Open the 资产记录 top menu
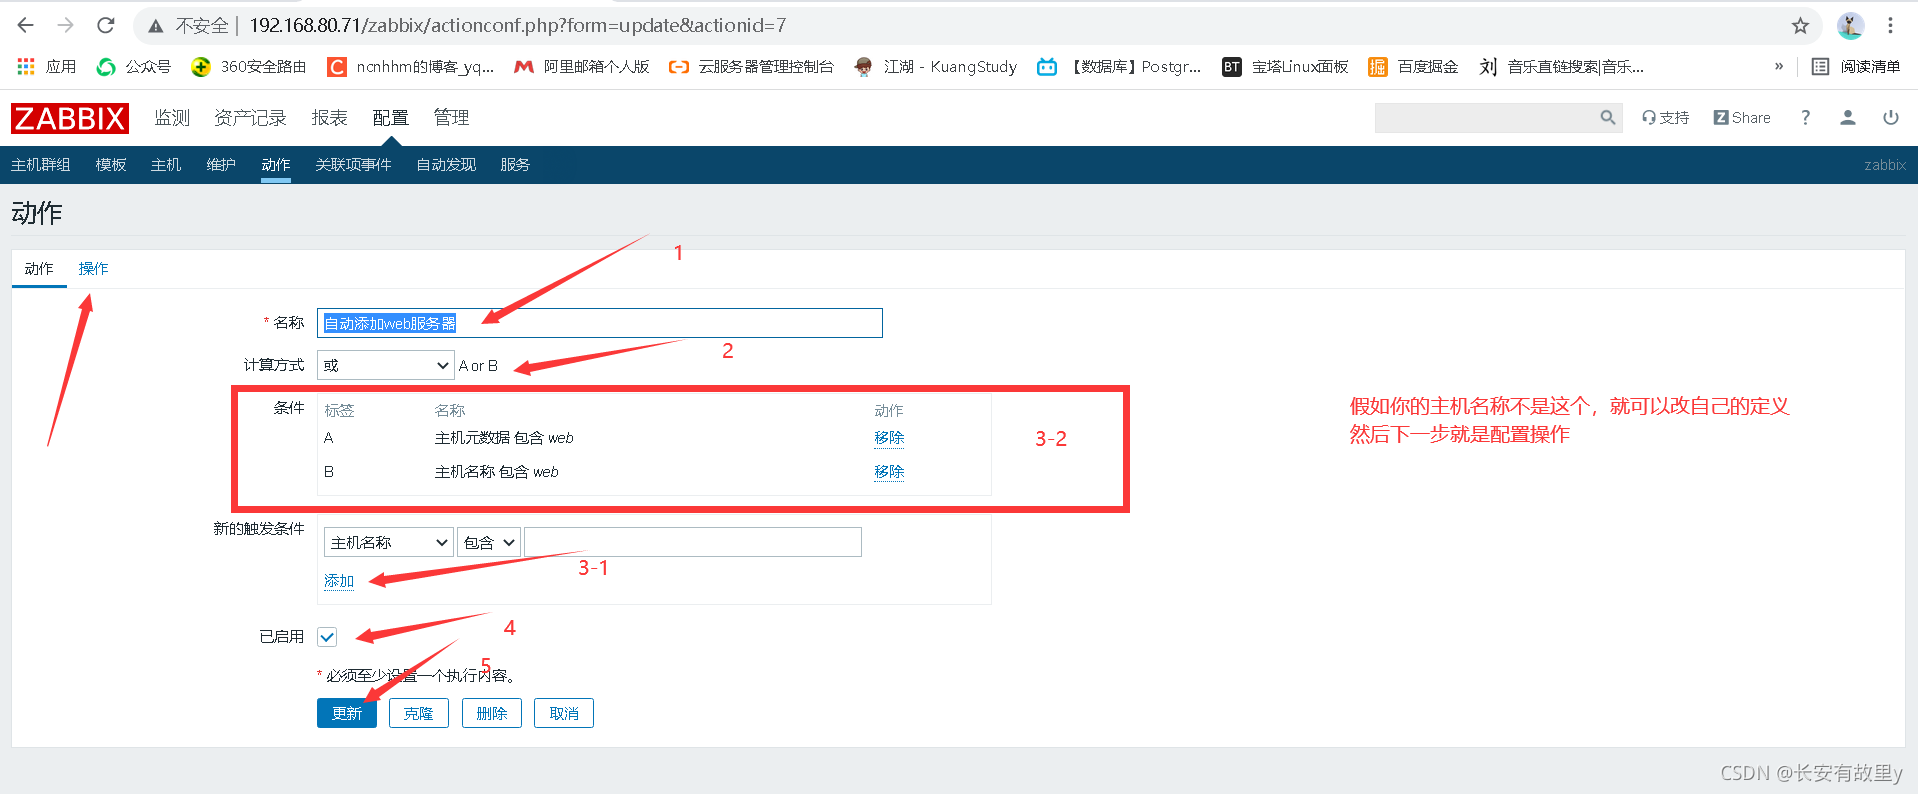The width and height of the screenshot is (1918, 794). coord(250,118)
